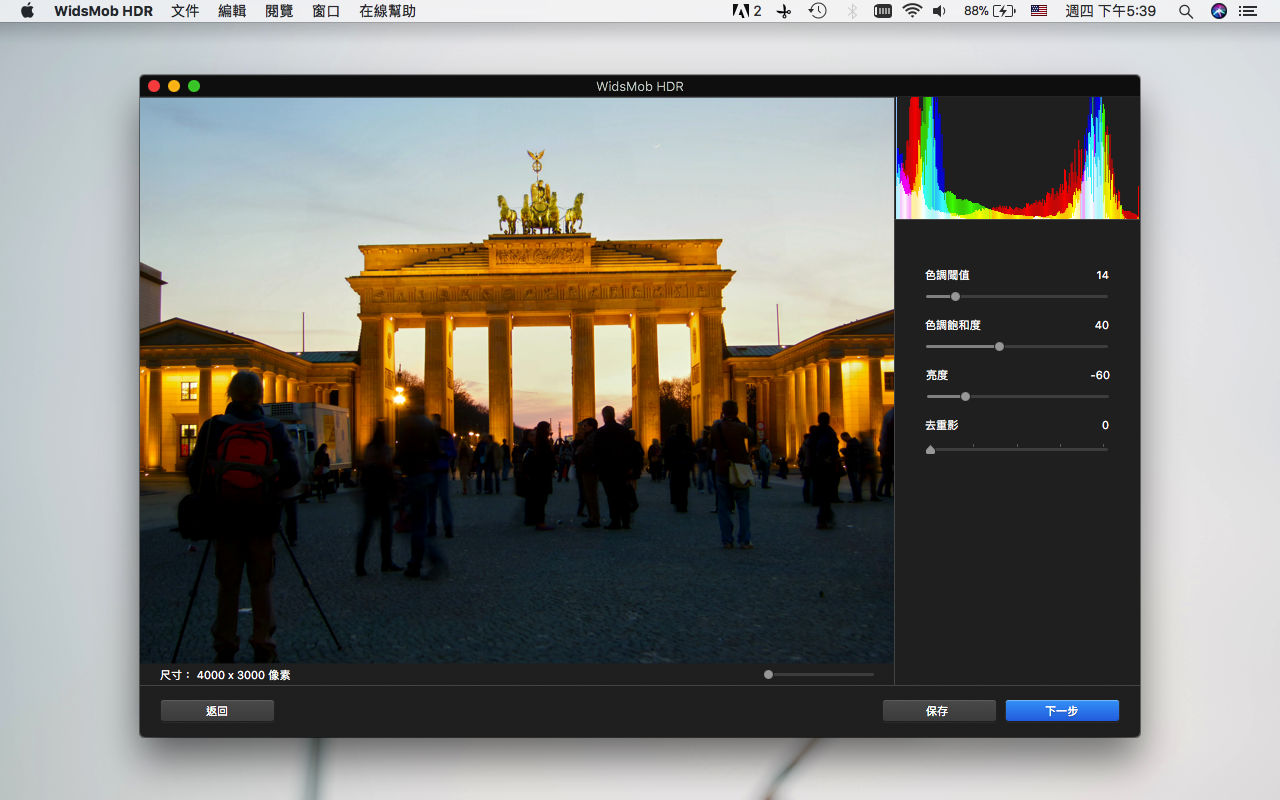Click the color histogram display

tap(1017, 158)
